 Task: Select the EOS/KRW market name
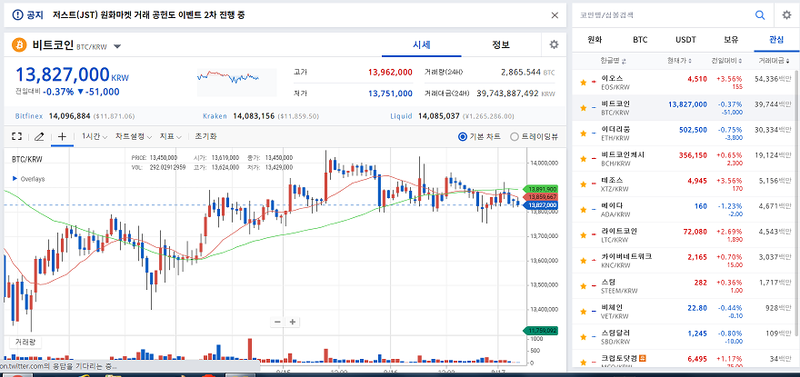[615, 87]
